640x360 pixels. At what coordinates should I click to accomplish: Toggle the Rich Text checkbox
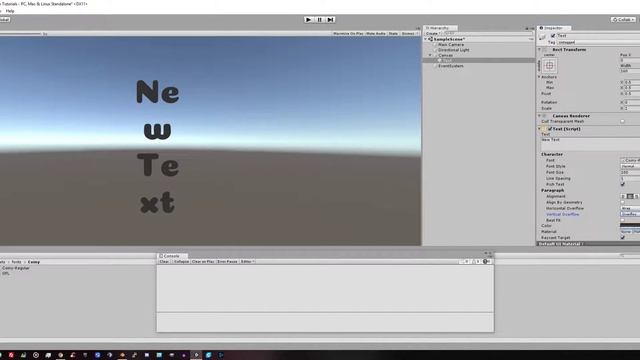click(623, 184)
